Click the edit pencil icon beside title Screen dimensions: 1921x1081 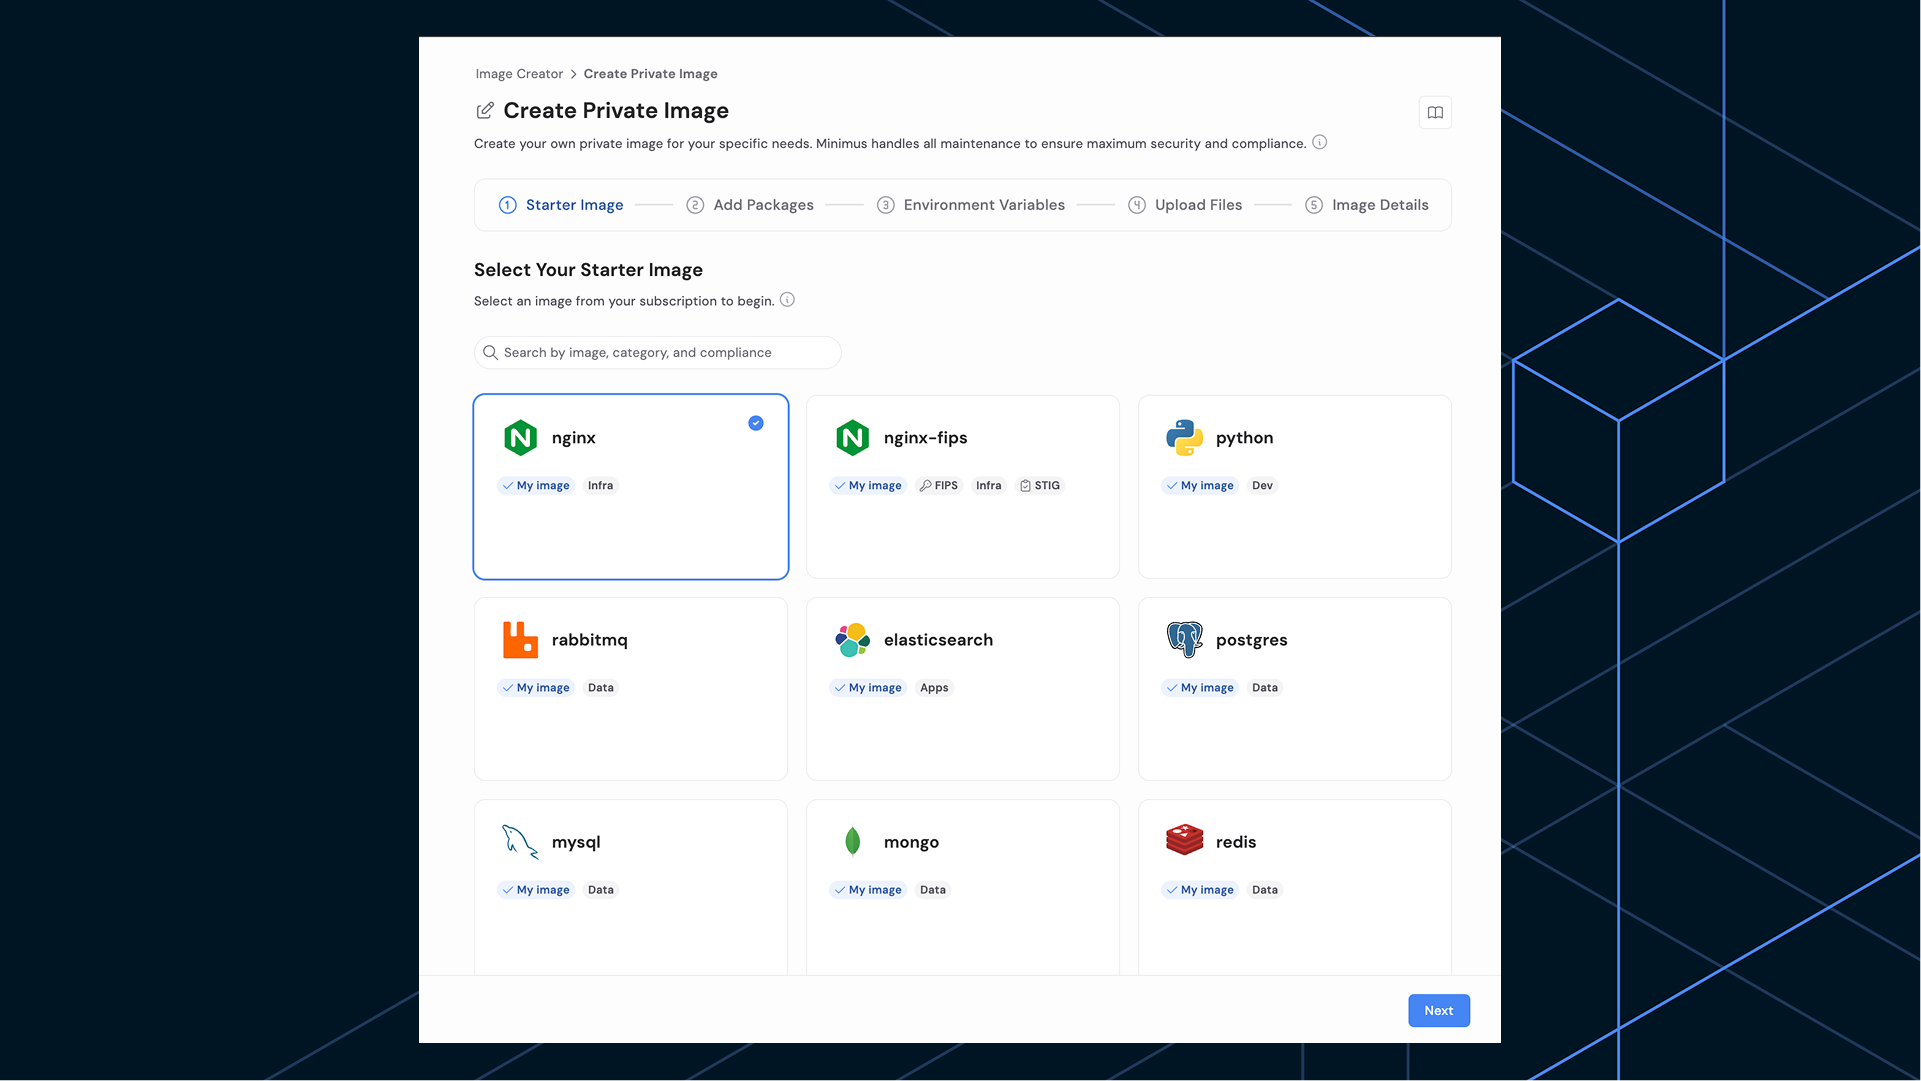(484, 110)
